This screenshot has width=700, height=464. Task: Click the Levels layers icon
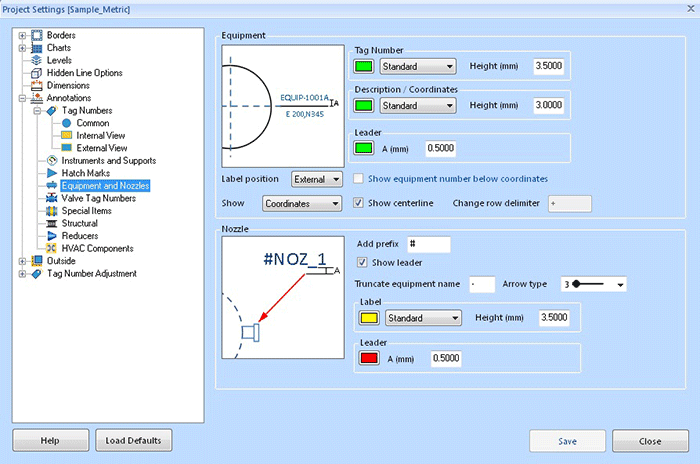37,60
